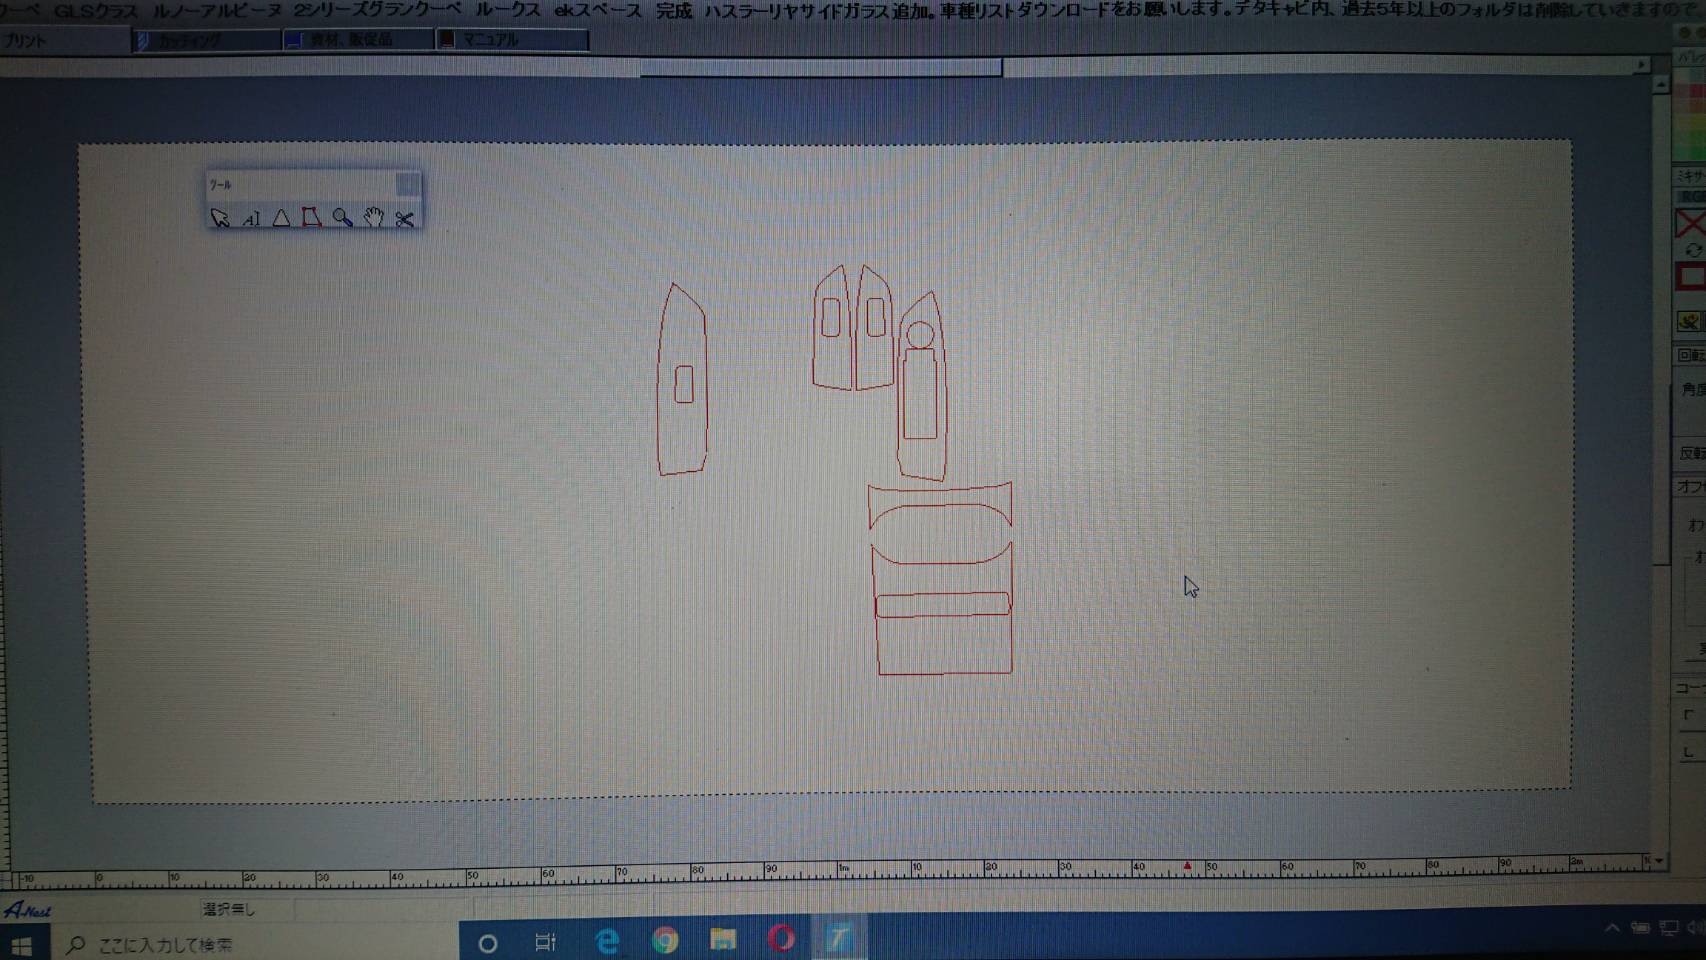The image size is (1706, 960).
Task: Open Cortana circle icon
Action: point(488,943)
